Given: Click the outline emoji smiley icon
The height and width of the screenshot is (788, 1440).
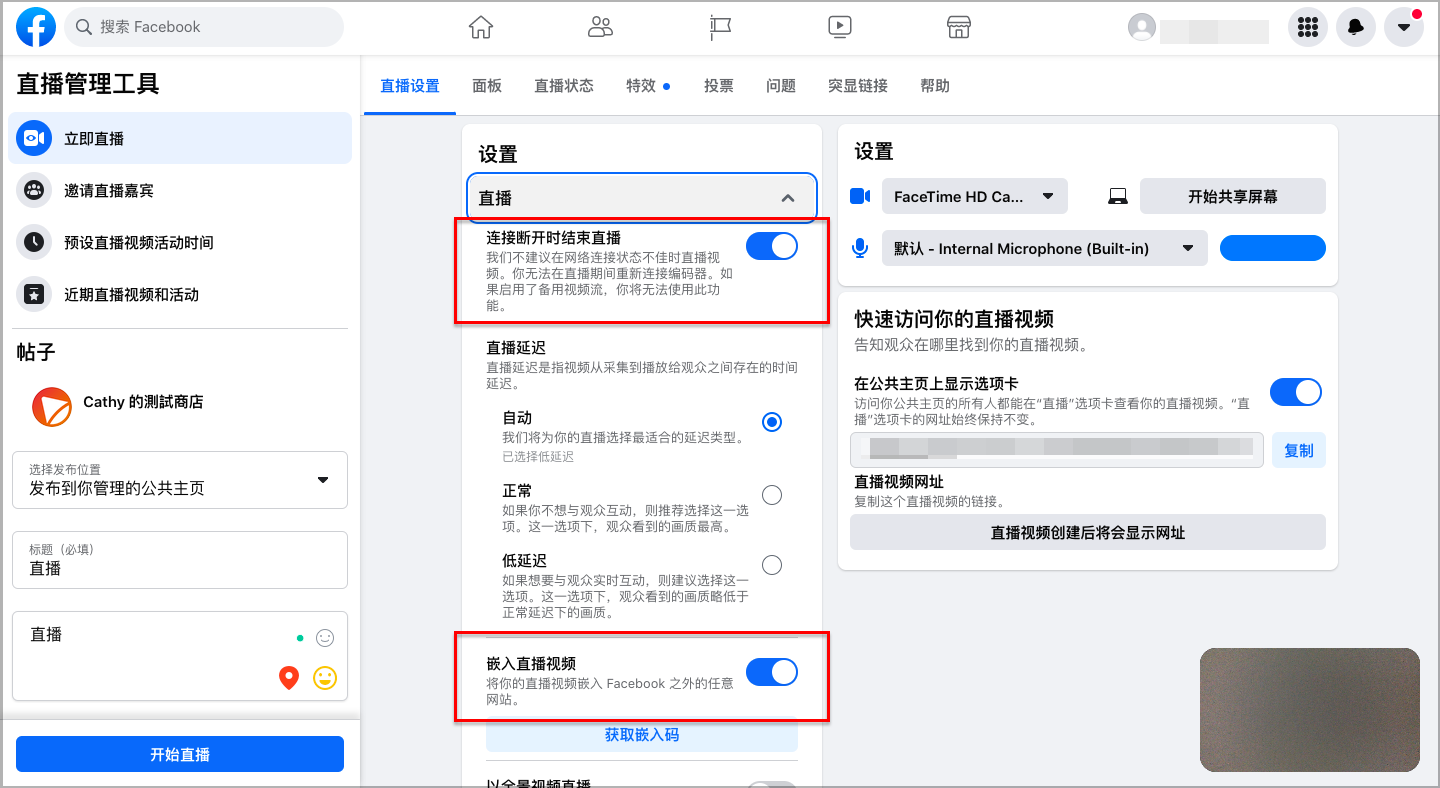Looking at the screenshot, I should (325, 637).
